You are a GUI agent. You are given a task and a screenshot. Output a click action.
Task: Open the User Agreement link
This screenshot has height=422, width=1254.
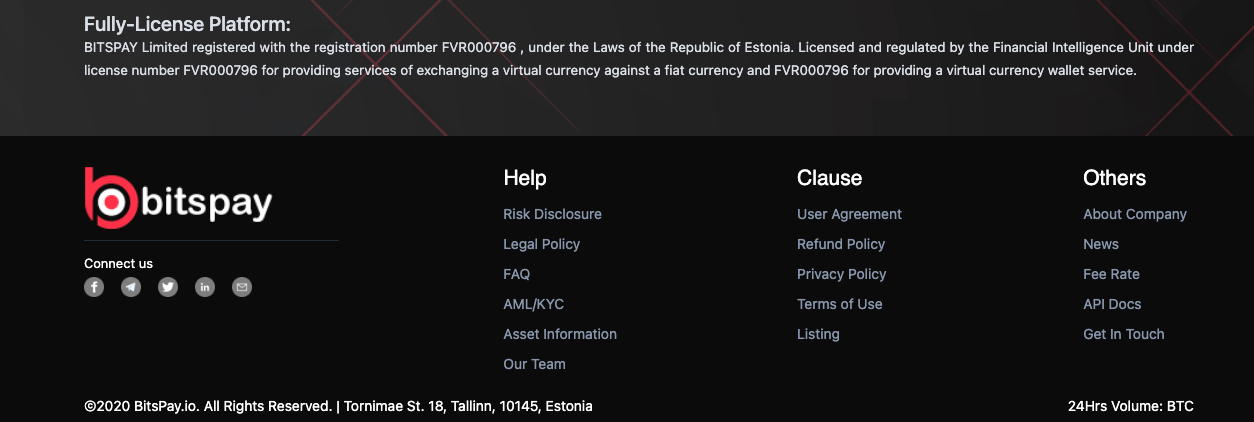point(849,214)
